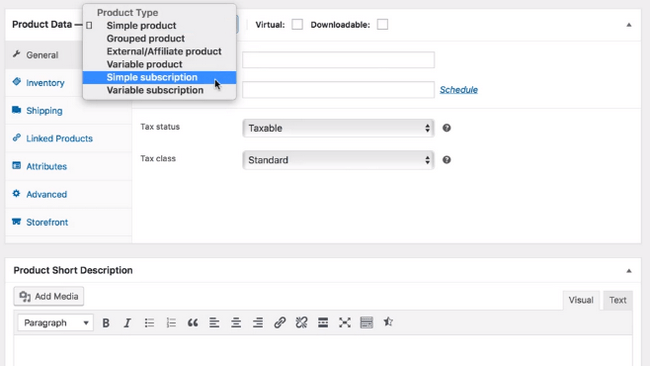Switch editor to Visual tab

tap(581, 300)
